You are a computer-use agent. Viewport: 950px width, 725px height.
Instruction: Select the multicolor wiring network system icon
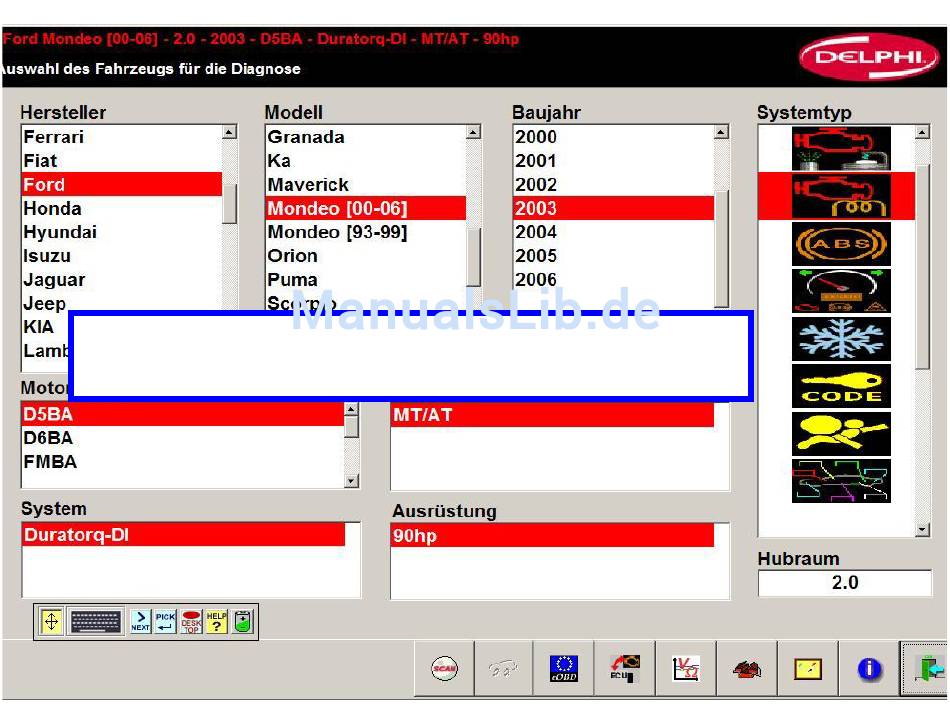tap(841, 481)
